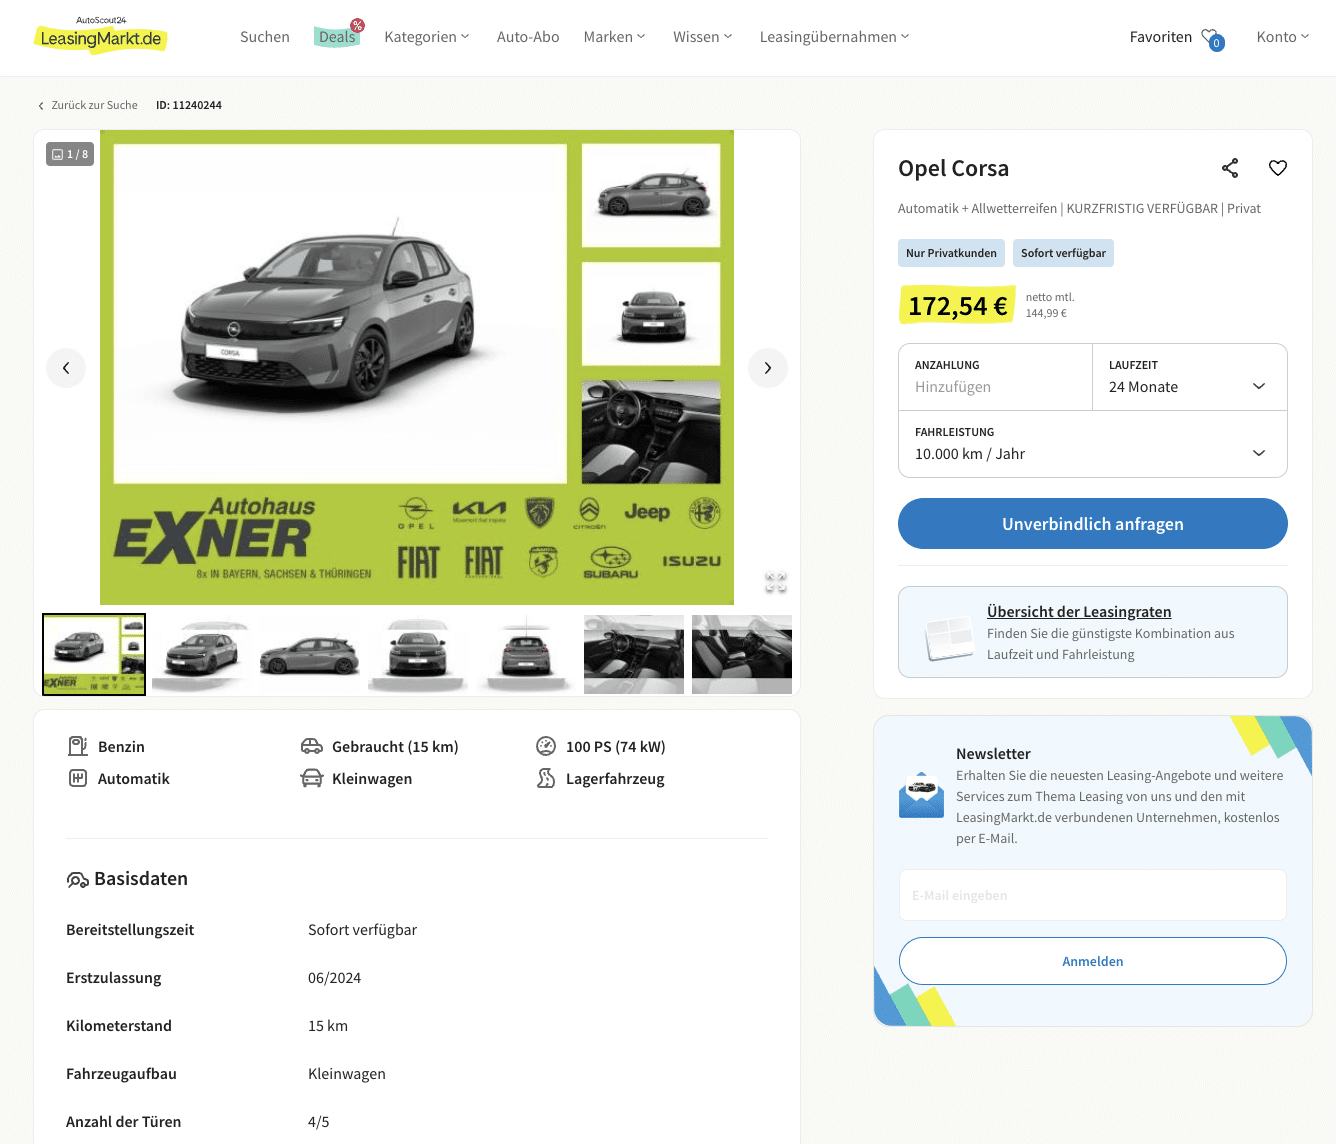Click the Lagerfahrzeug icon

[x=546, y=778]
